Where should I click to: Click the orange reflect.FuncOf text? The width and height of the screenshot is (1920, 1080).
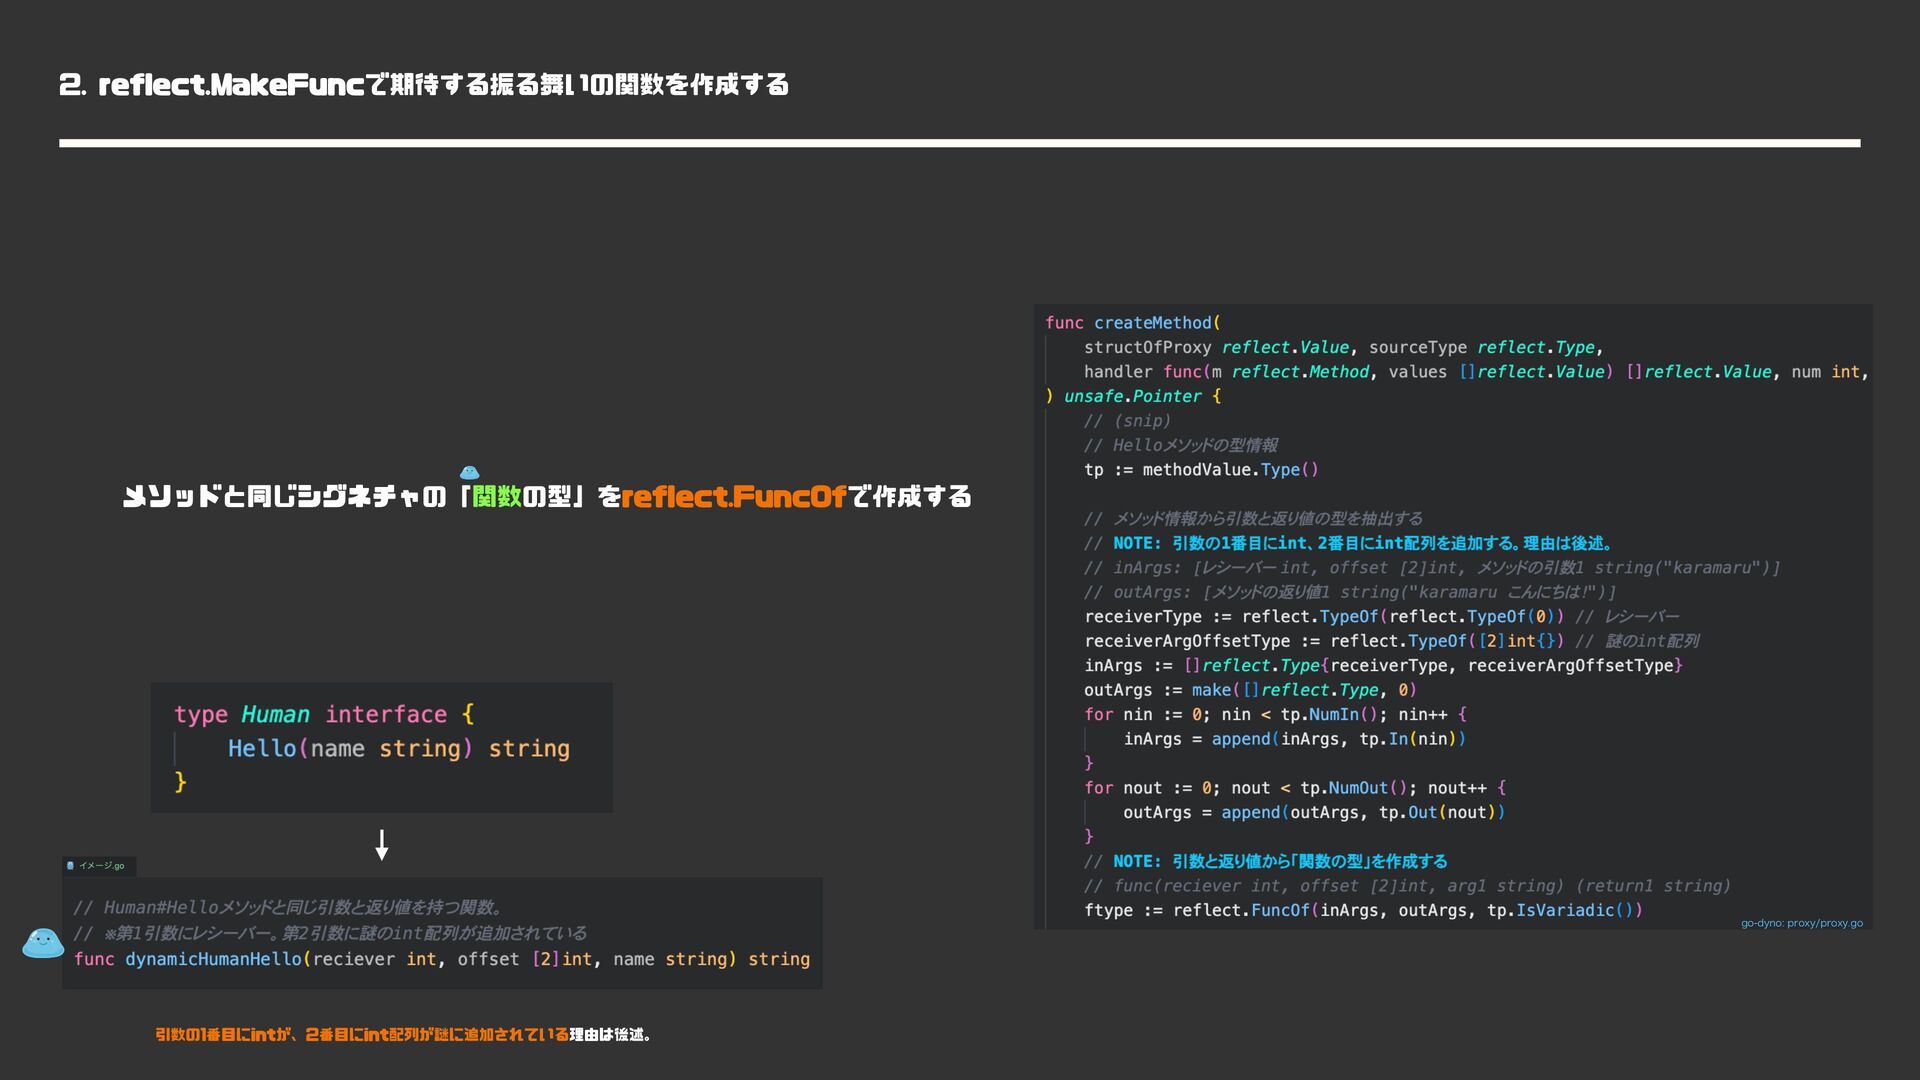(733, 497)
